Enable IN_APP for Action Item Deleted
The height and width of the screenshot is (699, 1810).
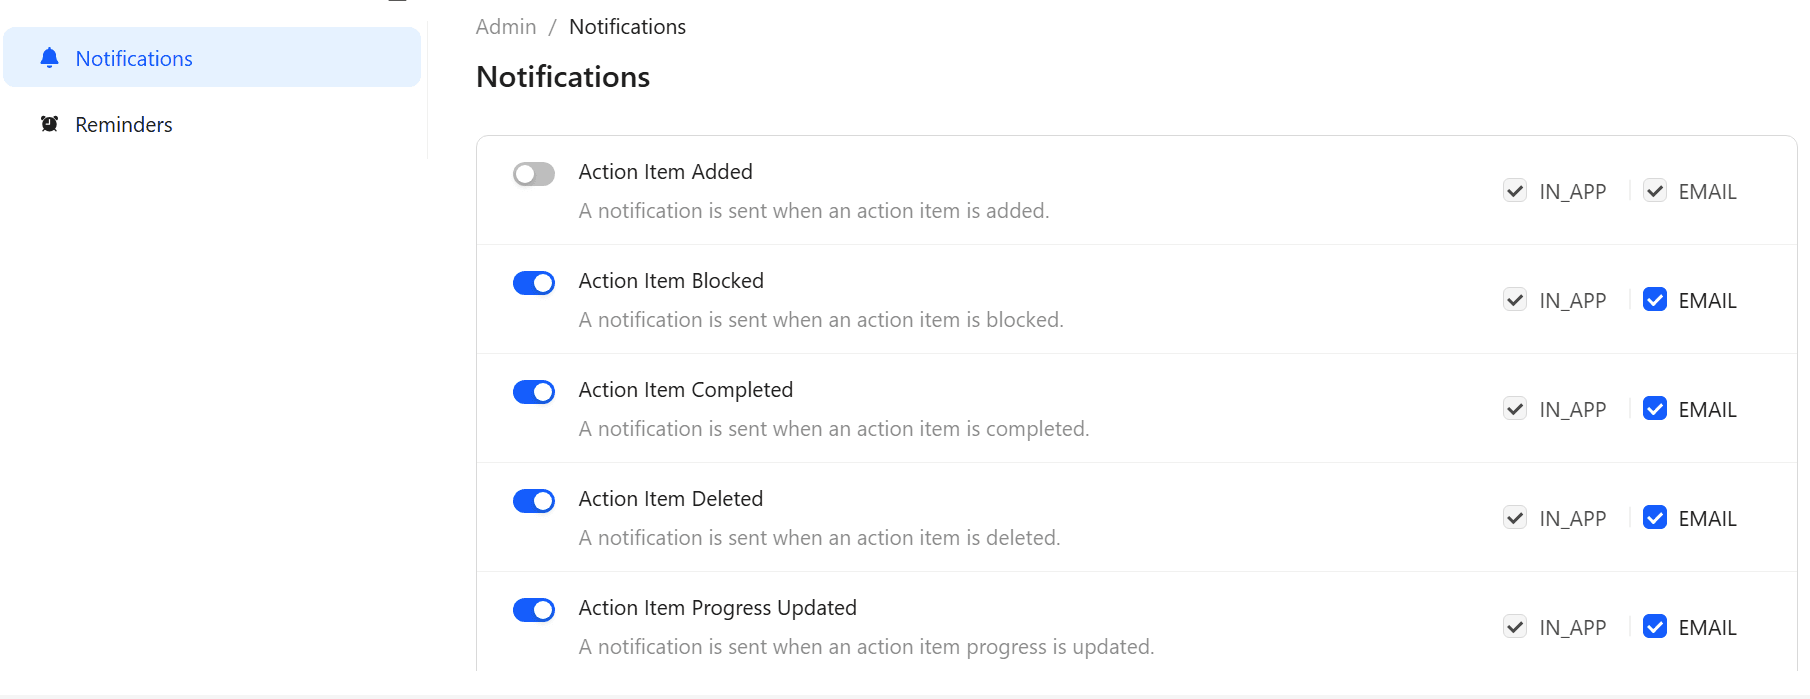[1515, 517]
